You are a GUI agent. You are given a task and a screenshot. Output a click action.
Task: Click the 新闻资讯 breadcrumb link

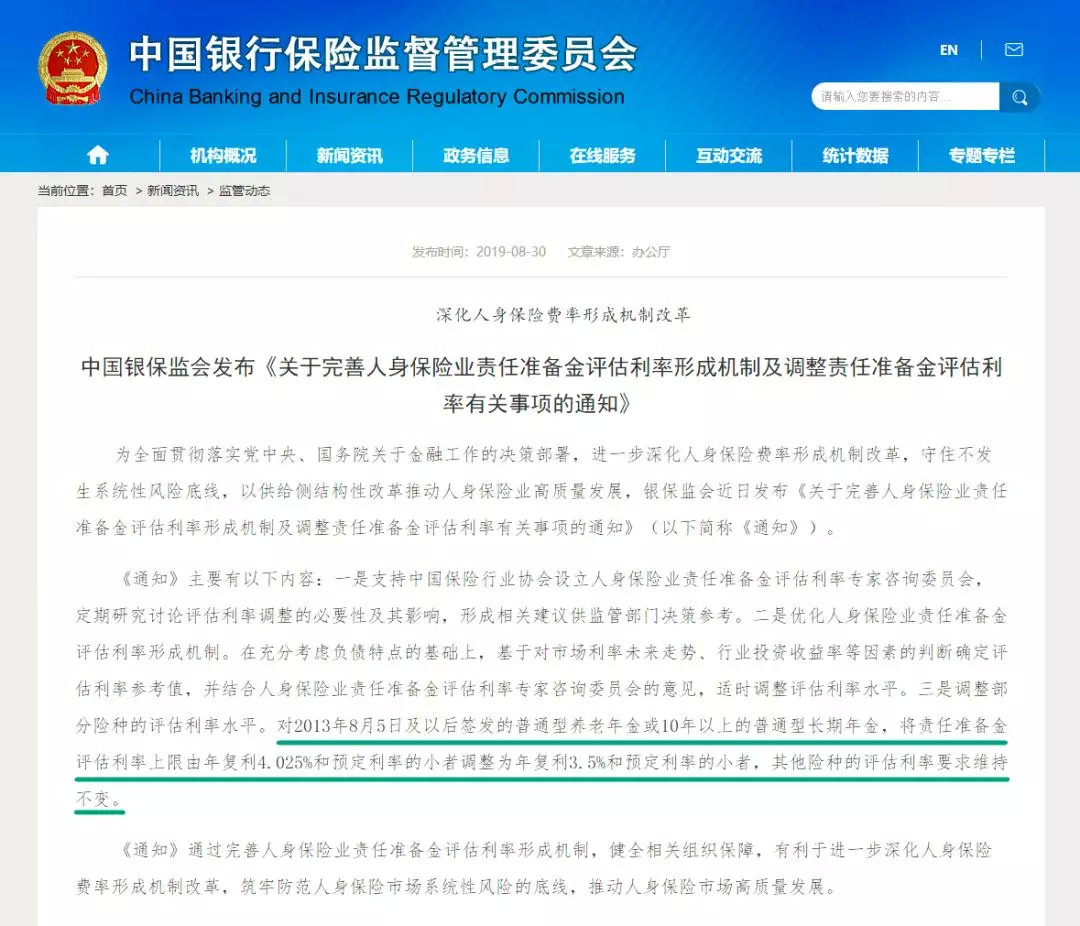[x=172, y=191]
